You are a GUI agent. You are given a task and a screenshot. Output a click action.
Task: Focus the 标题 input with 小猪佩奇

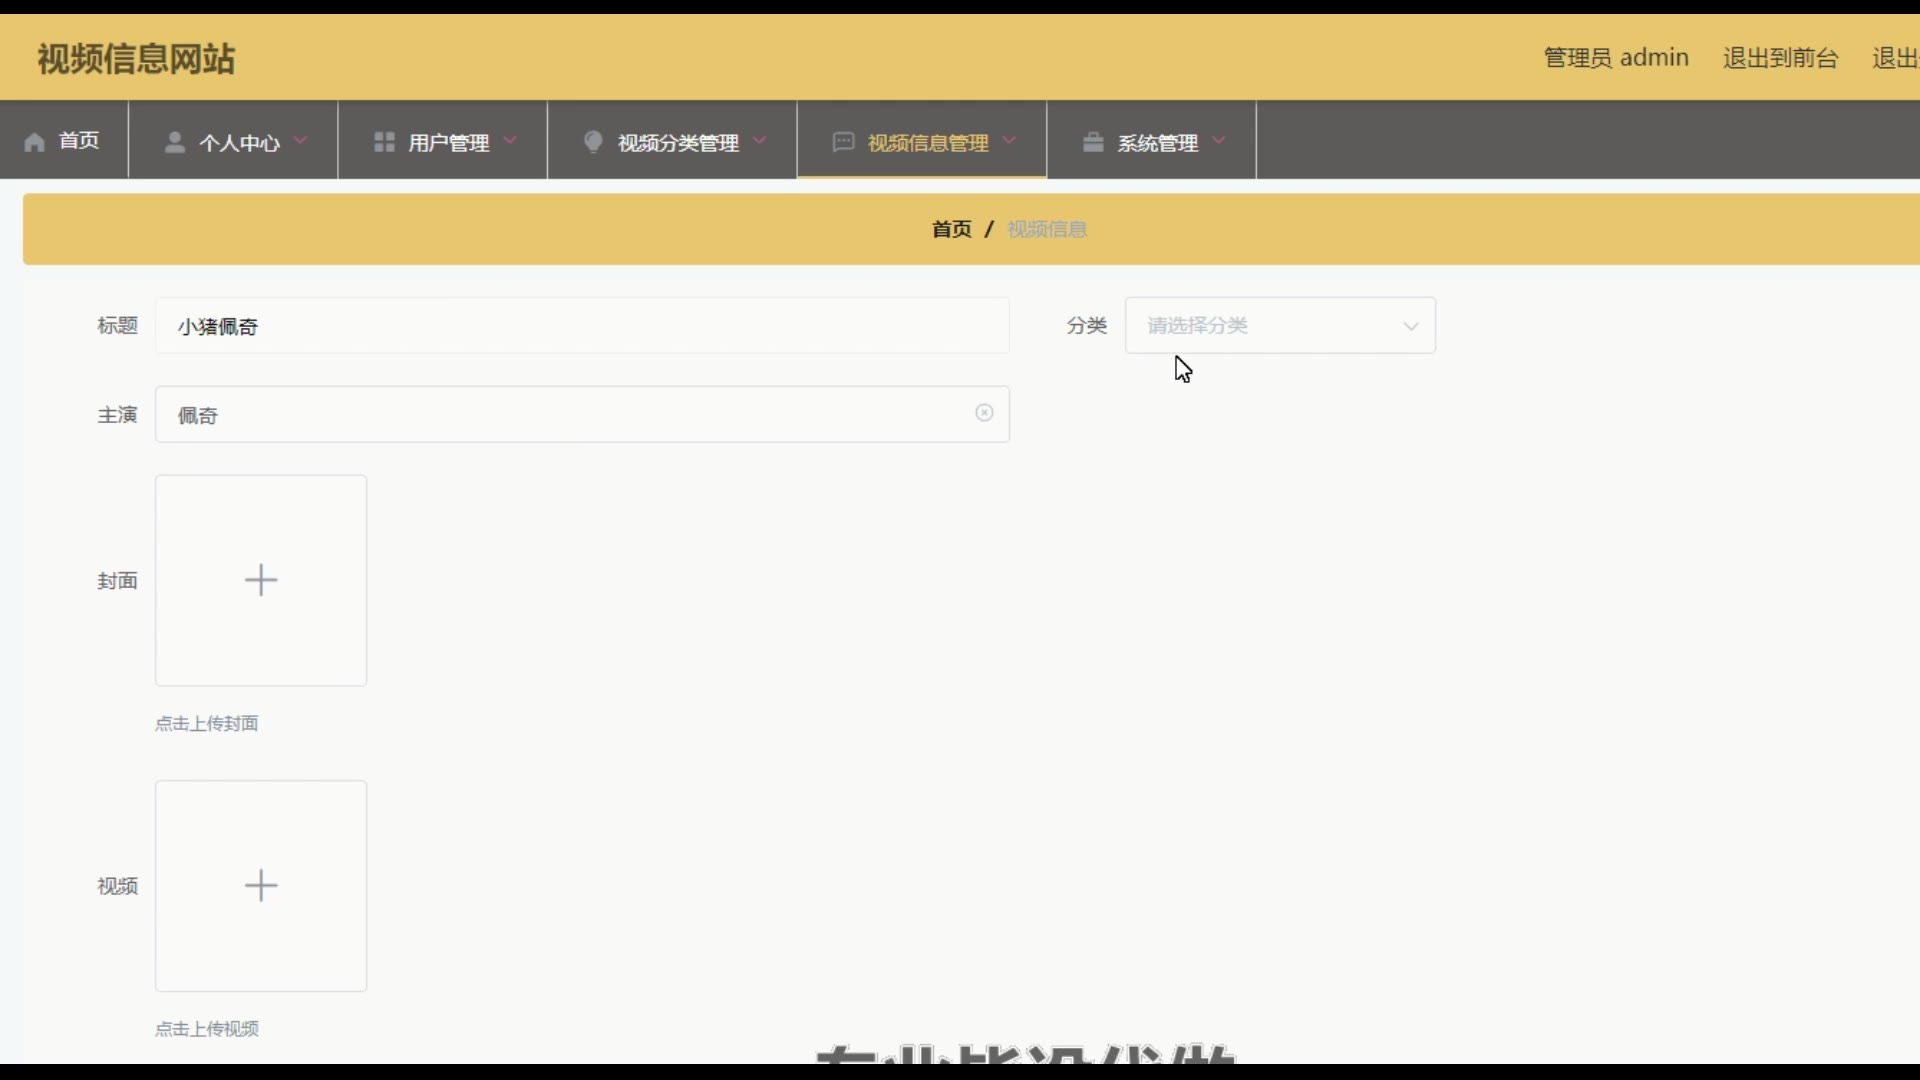click(582, 326)
